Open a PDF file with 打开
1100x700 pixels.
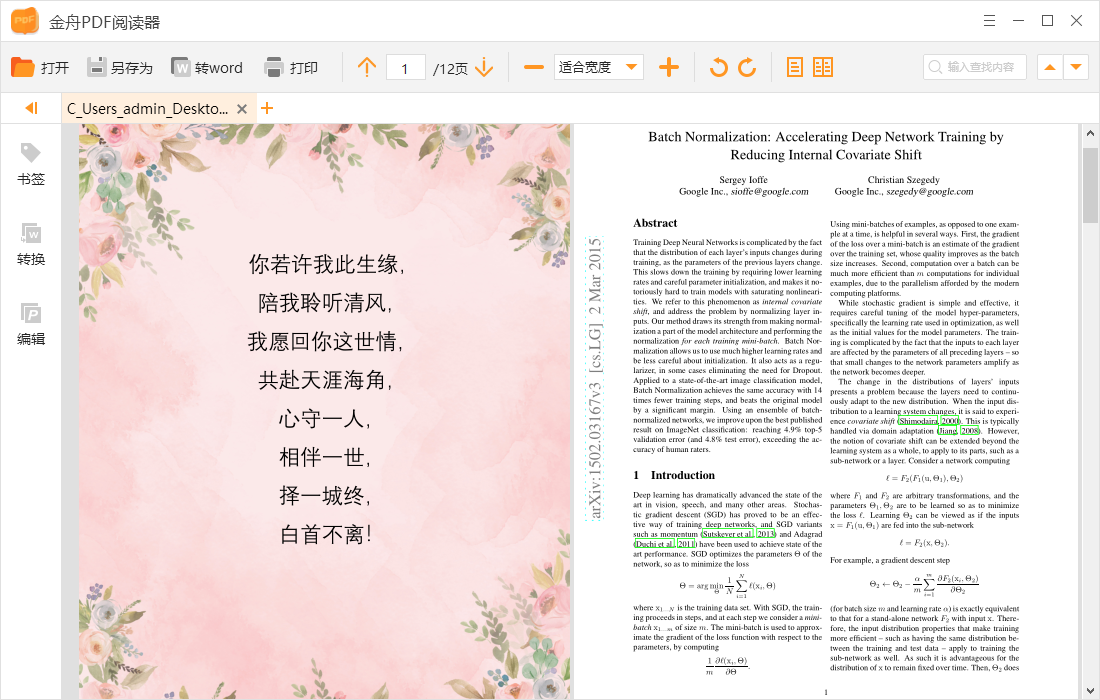point(40,67)
